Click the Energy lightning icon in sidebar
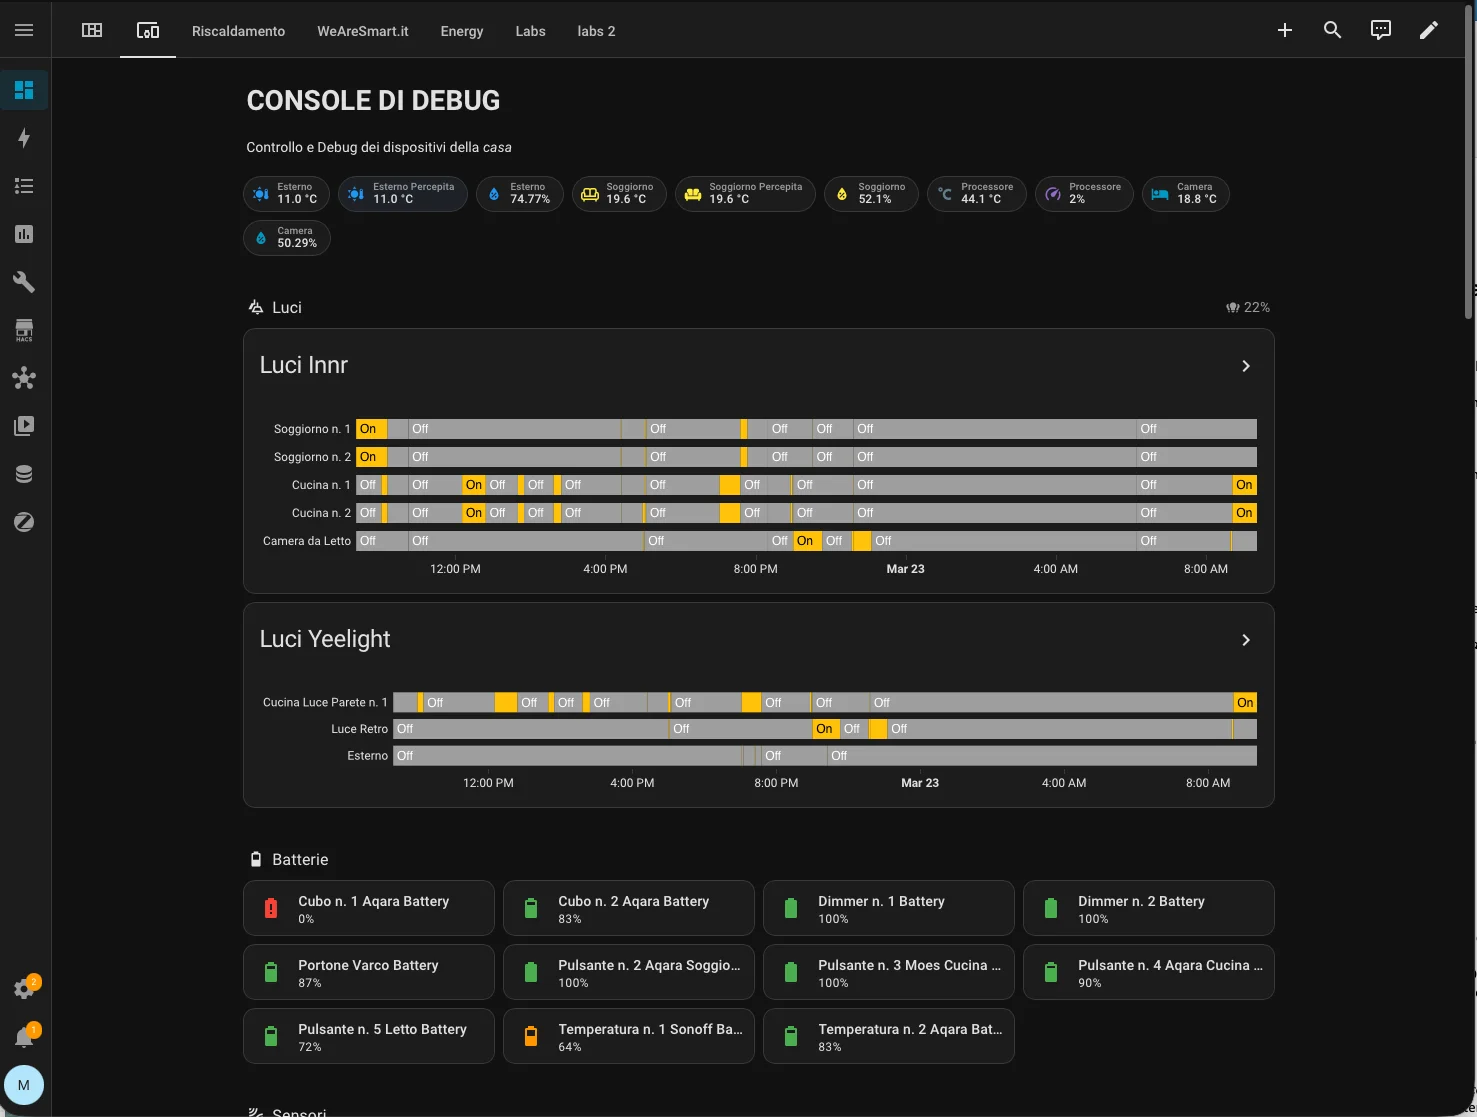This screenshot has height=1117, width=1477. tap(24, 138)
